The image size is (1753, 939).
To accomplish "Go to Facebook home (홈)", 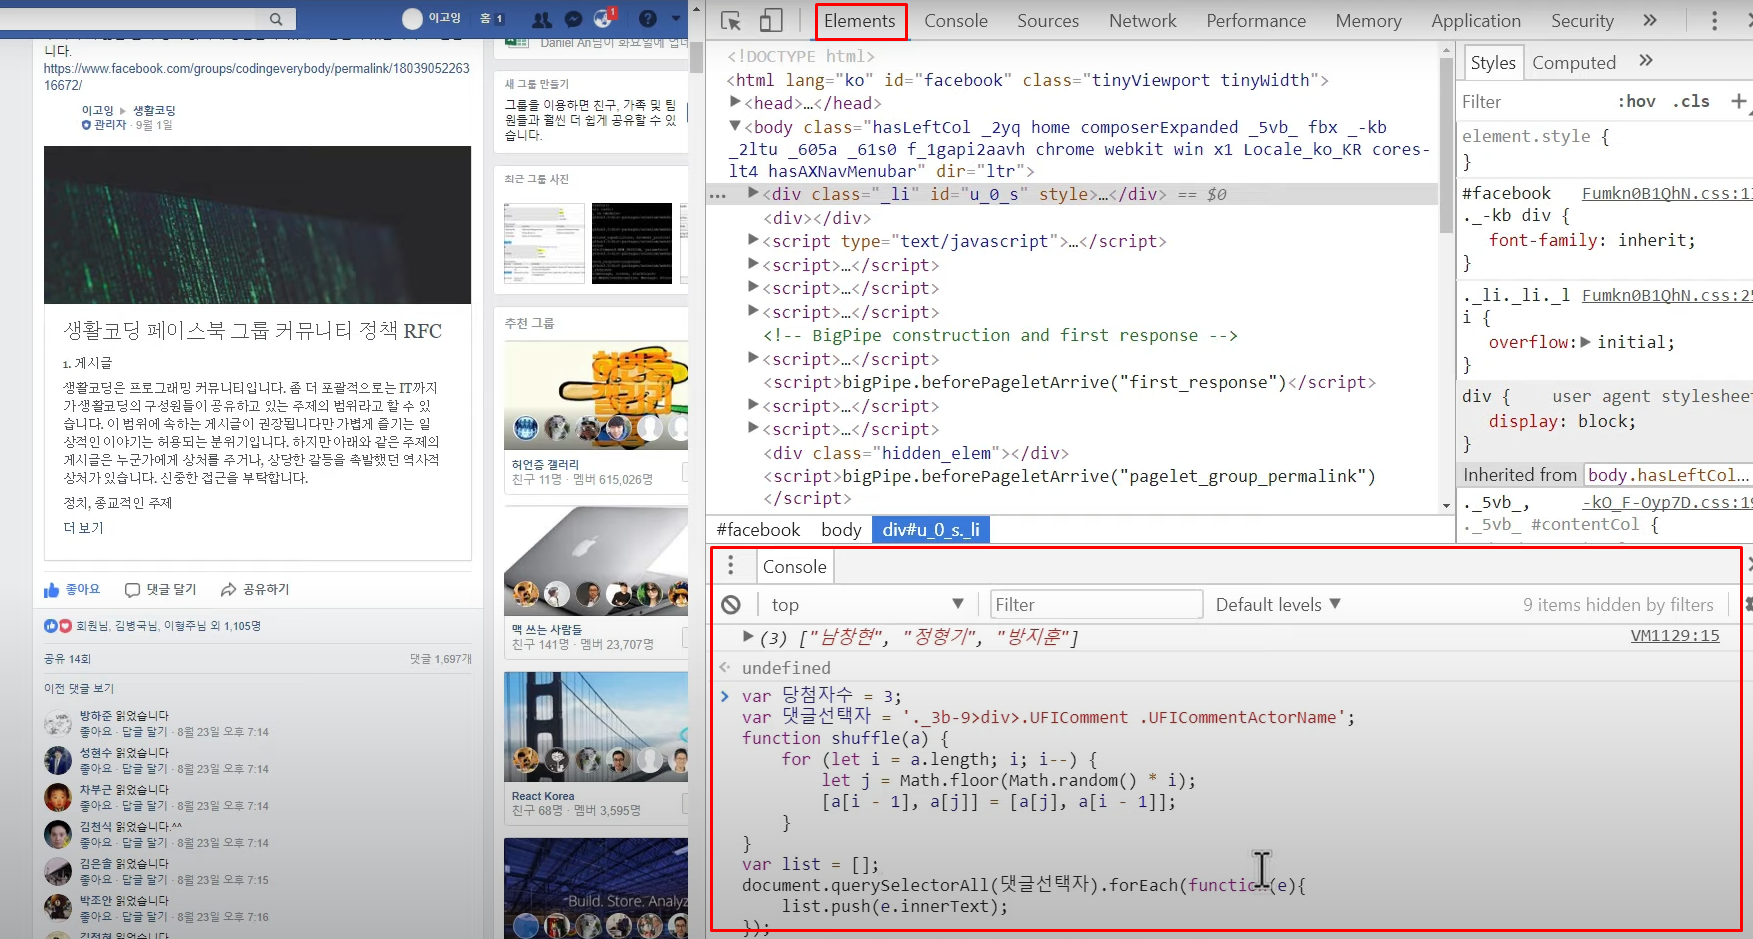I will pos(490,18).
